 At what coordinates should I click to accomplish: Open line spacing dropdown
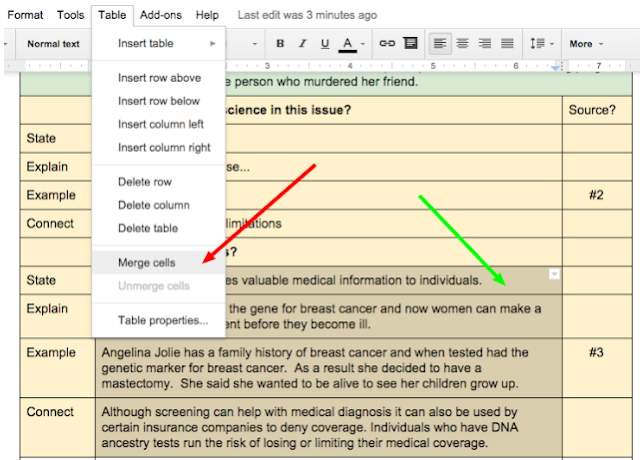point(542,43)
